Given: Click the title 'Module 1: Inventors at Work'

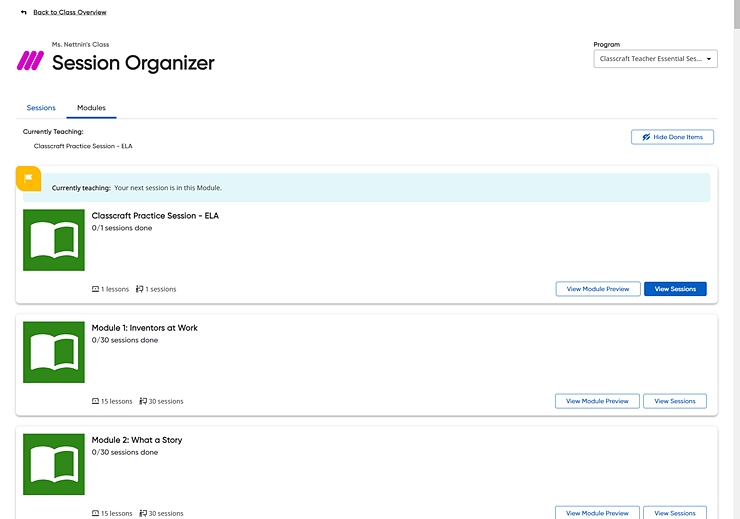Looking at the screenshot, I should tap(144, 328).
